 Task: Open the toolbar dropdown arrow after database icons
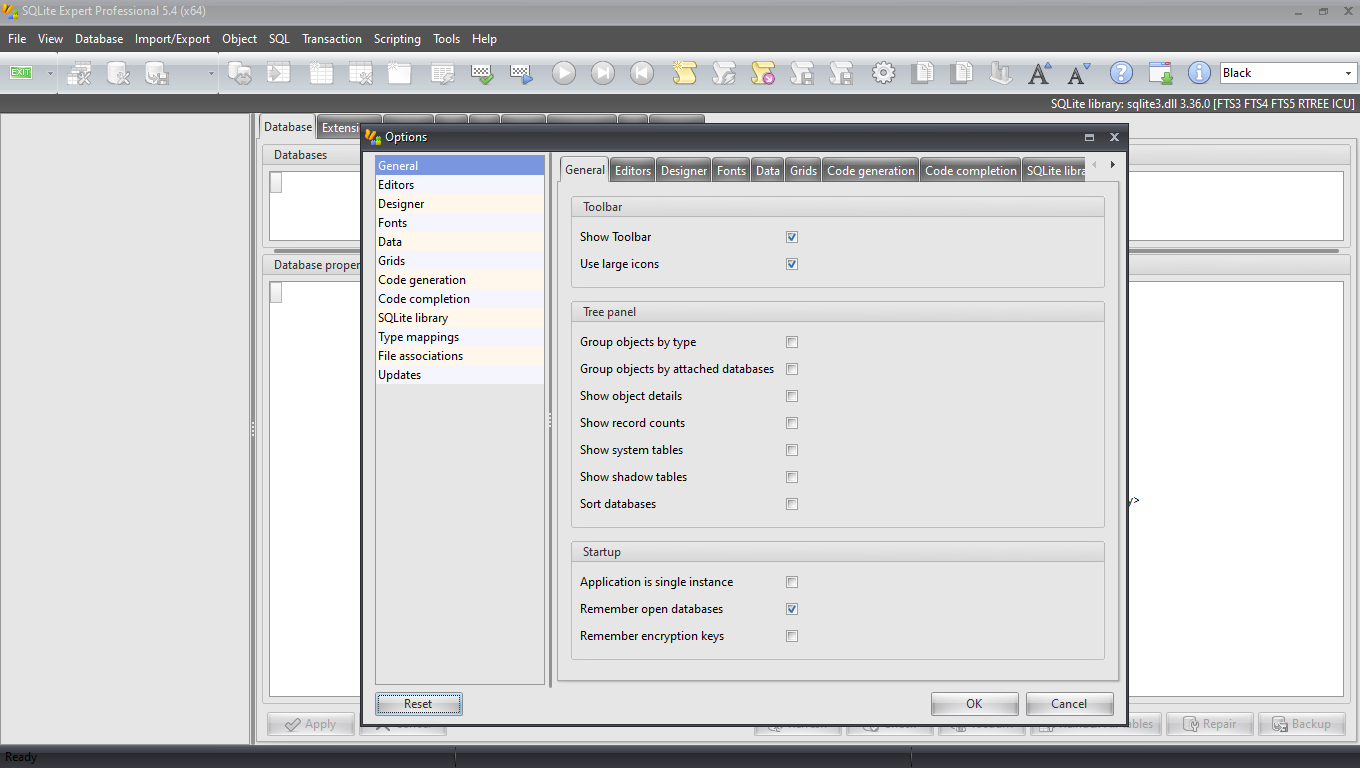pyautogui.click(x=211, y=73)
